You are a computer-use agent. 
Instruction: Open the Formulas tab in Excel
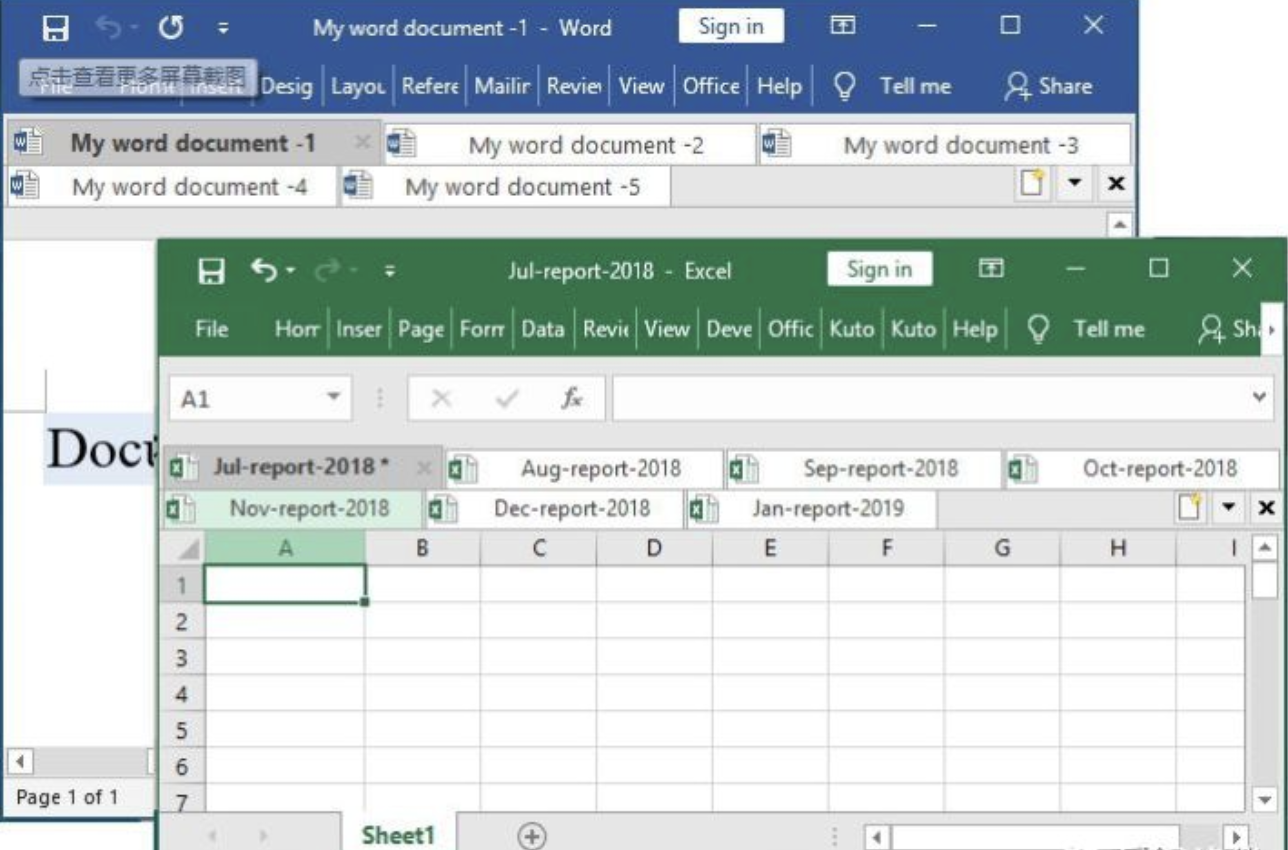tap(483, 329)
